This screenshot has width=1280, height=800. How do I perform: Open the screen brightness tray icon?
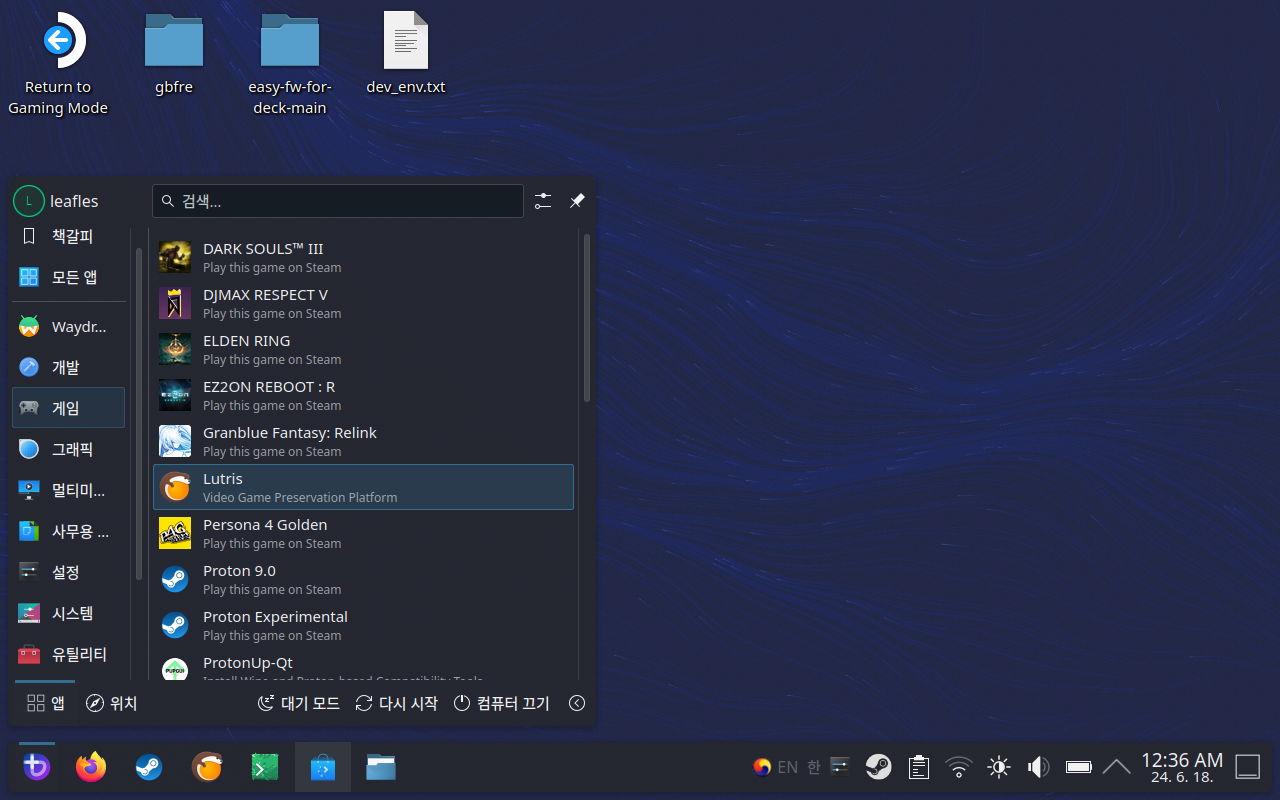click(998, 767)
